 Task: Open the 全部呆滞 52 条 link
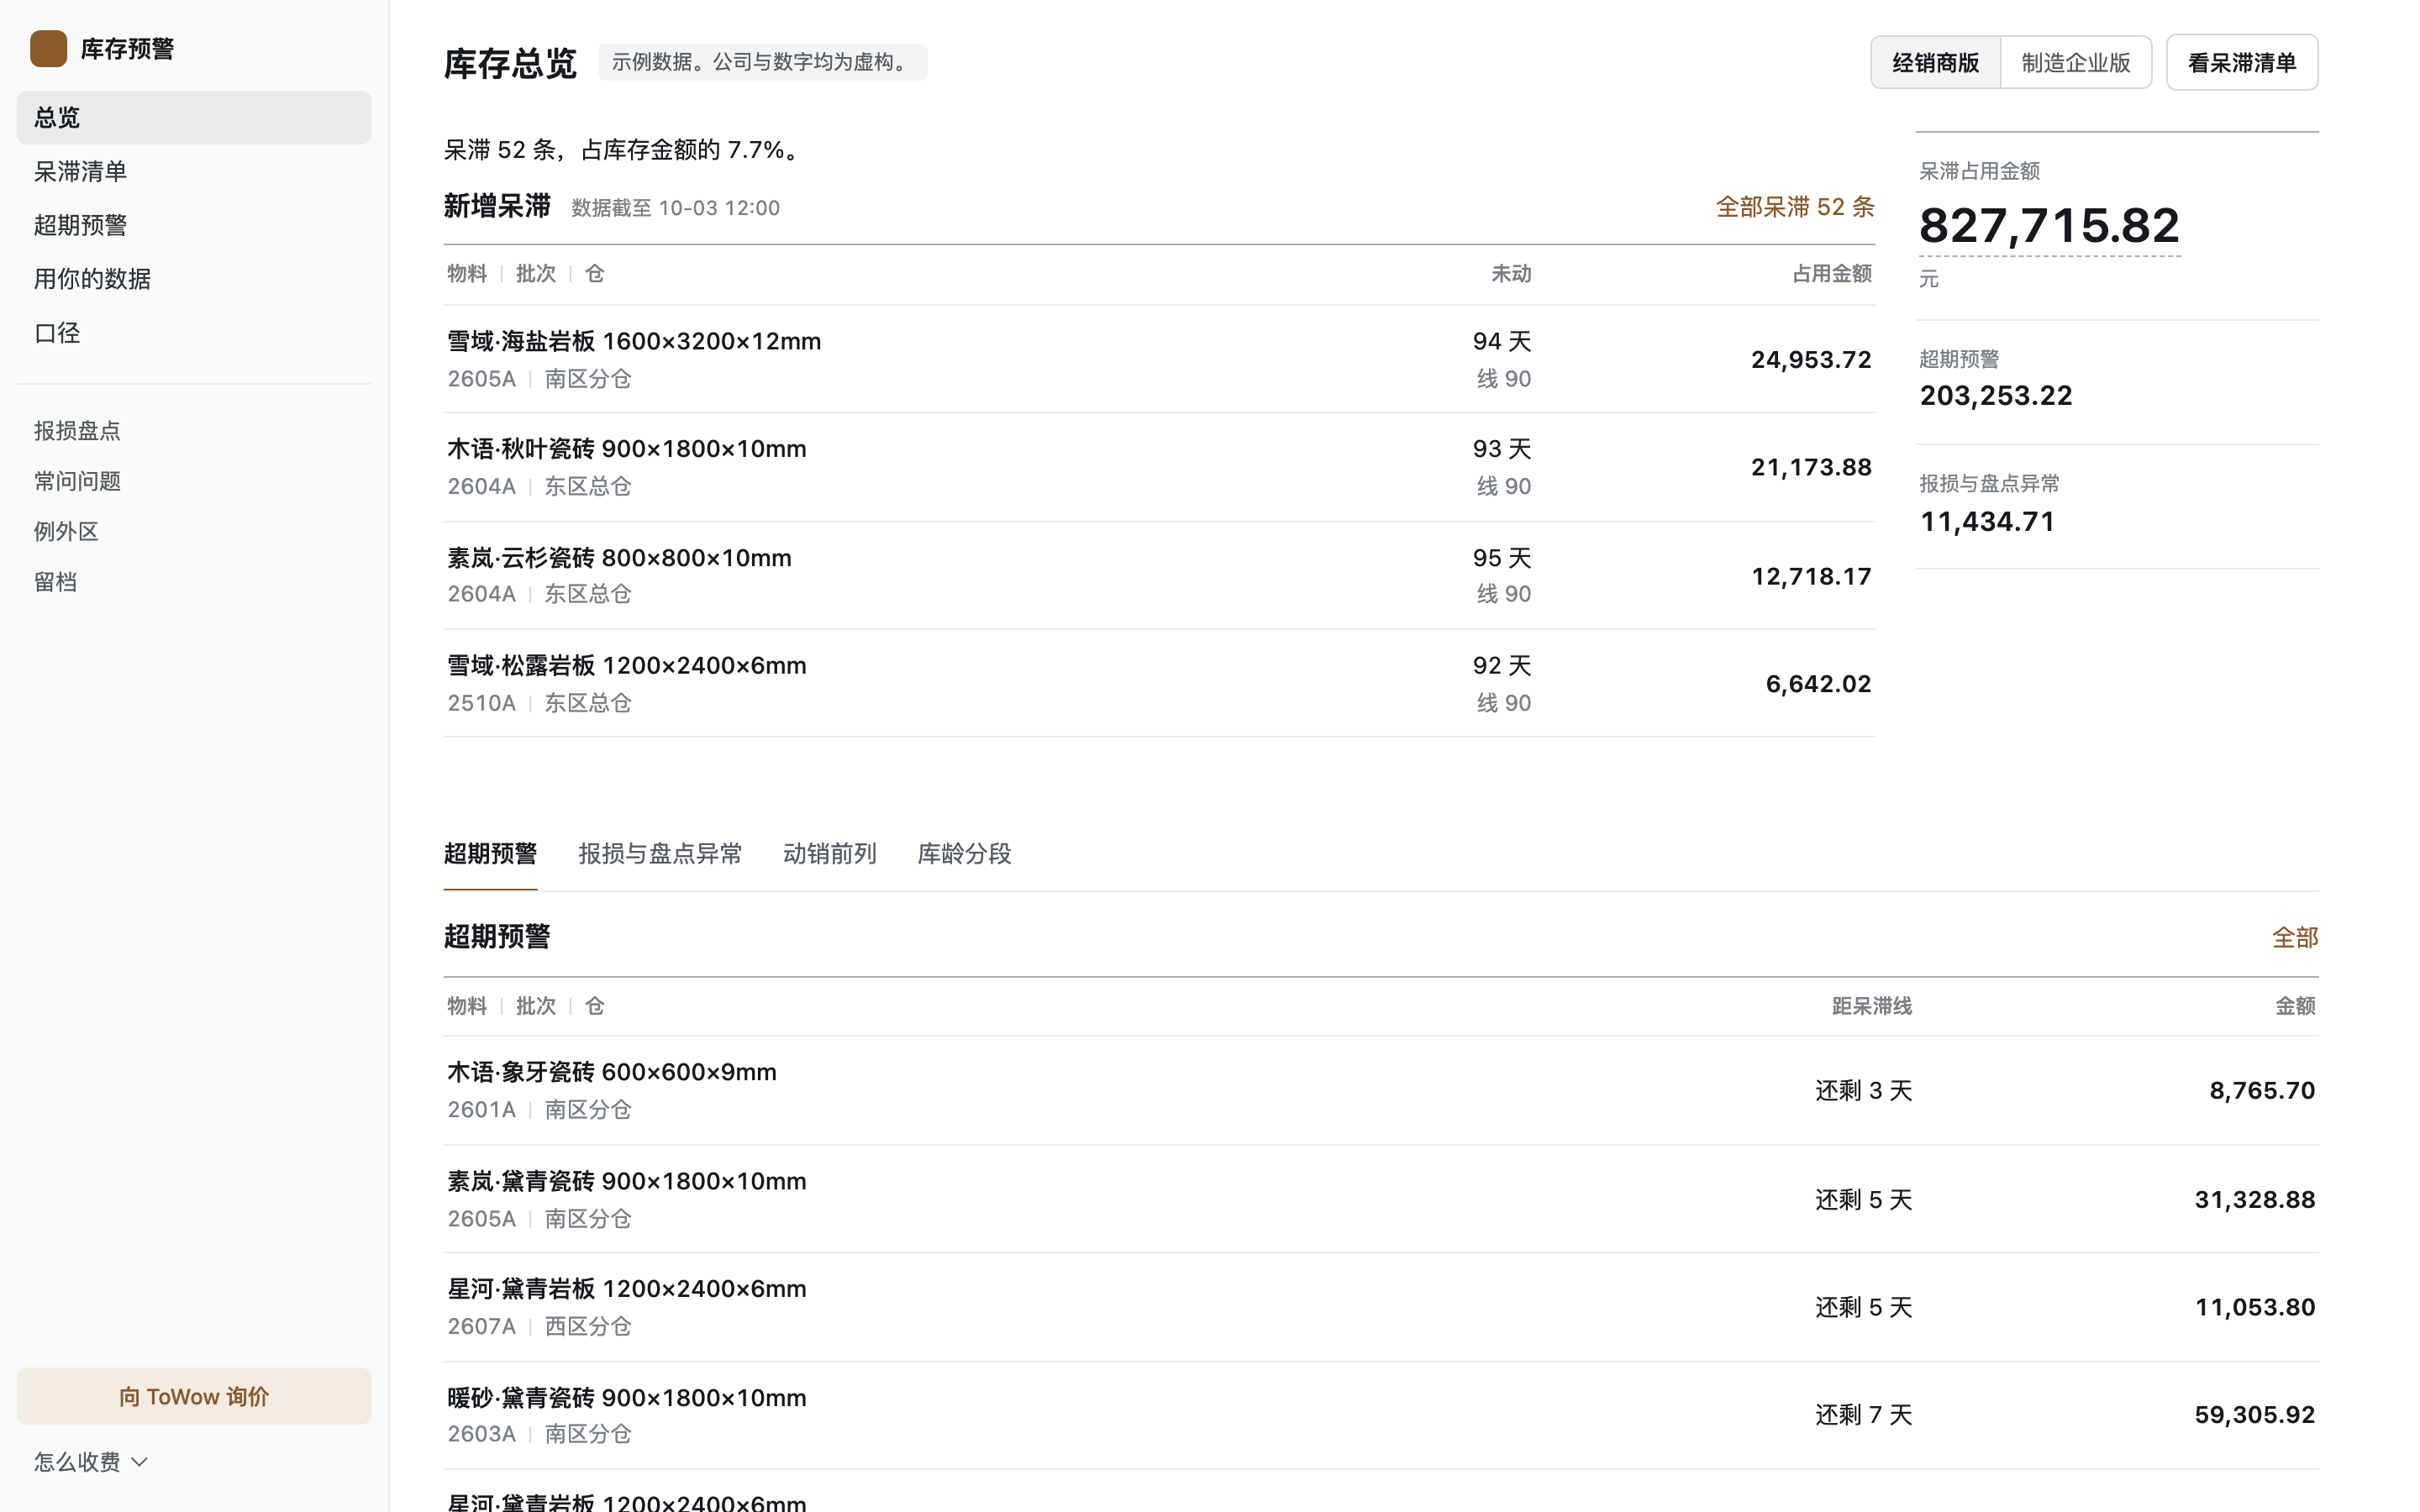(x=1795, y=207)
